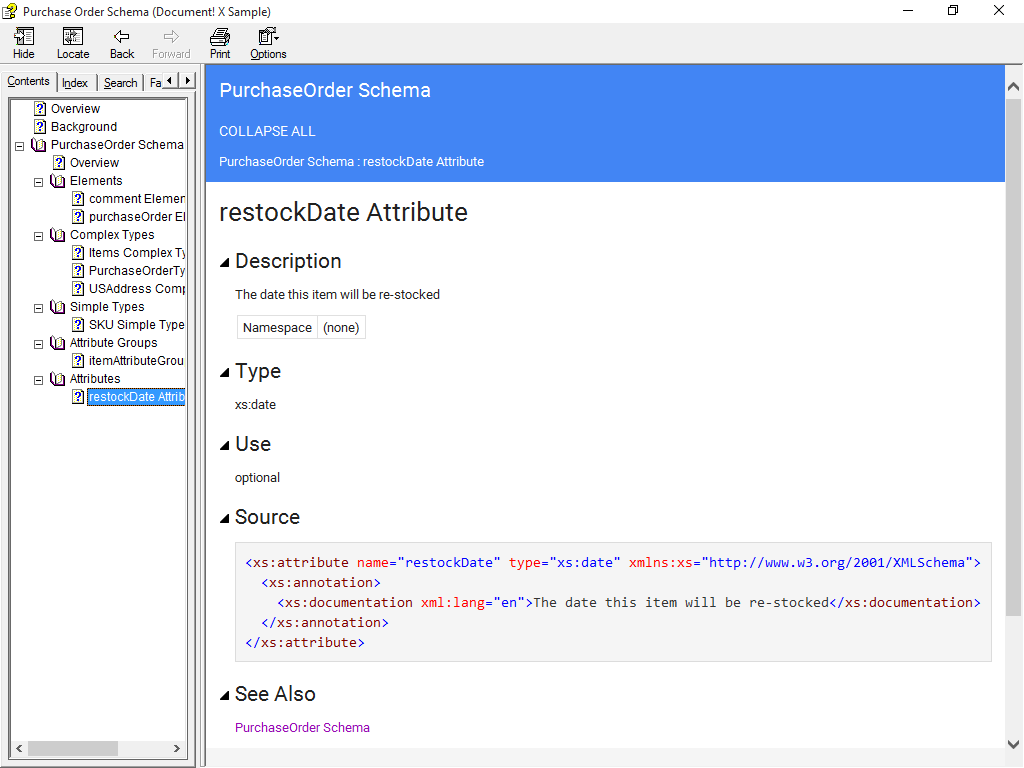
Task: Click the 'optional' use value text
Action: point(257,477)
